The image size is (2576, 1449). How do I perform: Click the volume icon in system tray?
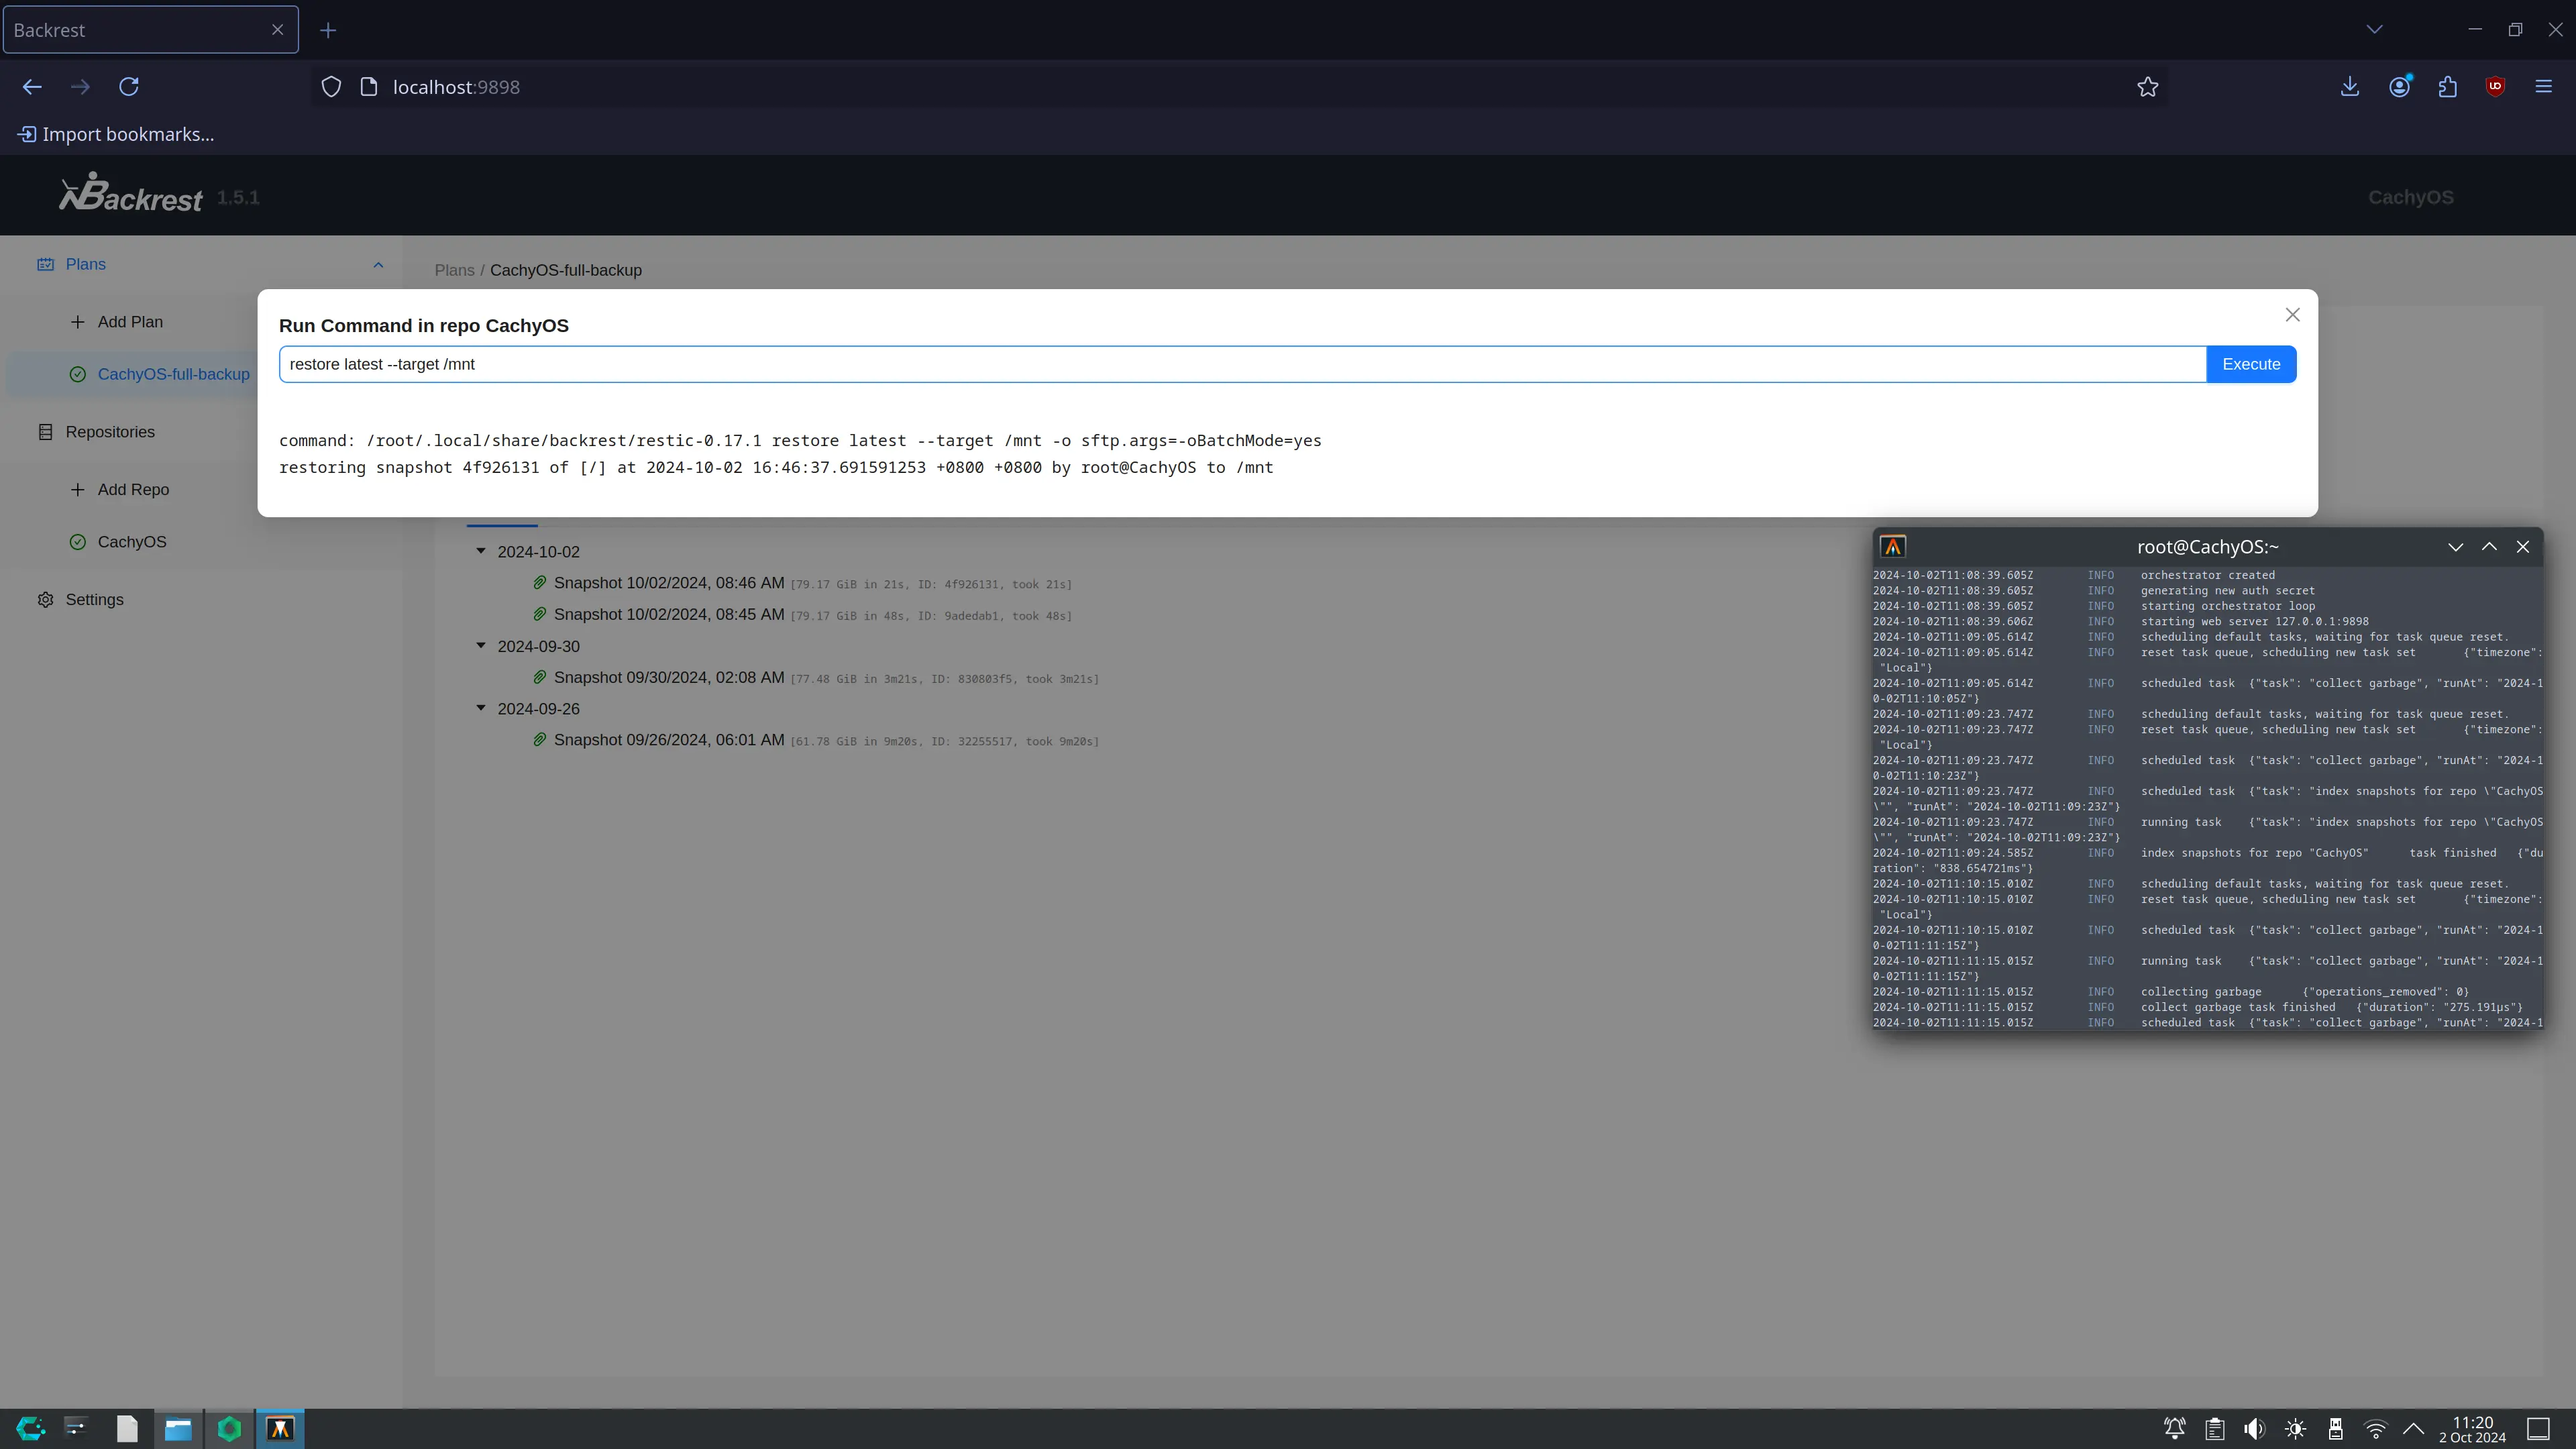2255,1429
